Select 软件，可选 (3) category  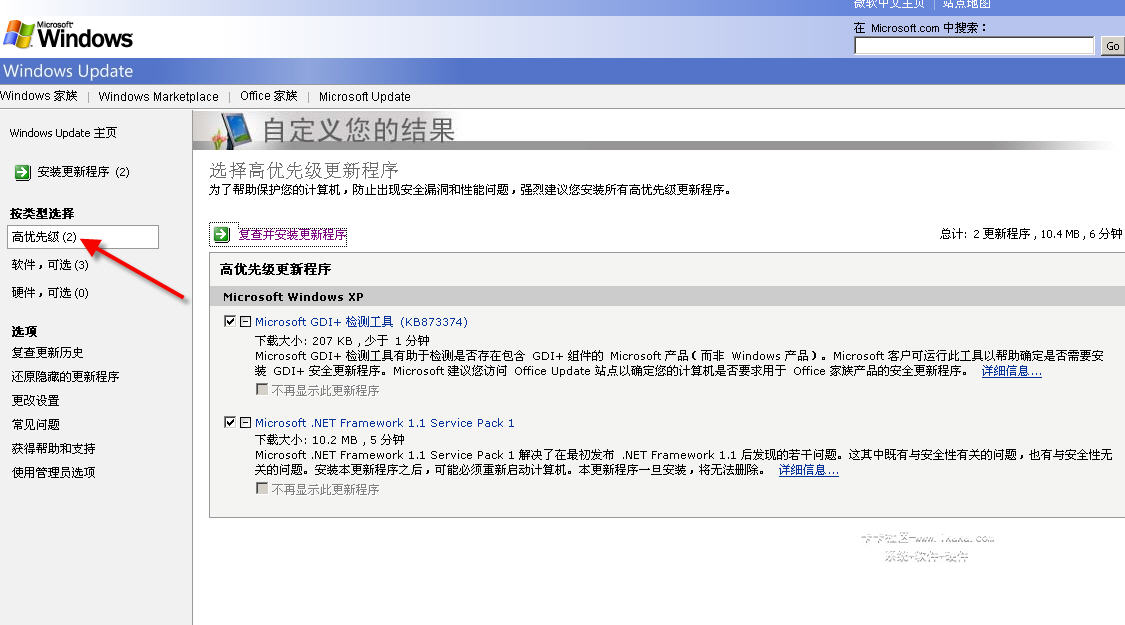(50, 265)
